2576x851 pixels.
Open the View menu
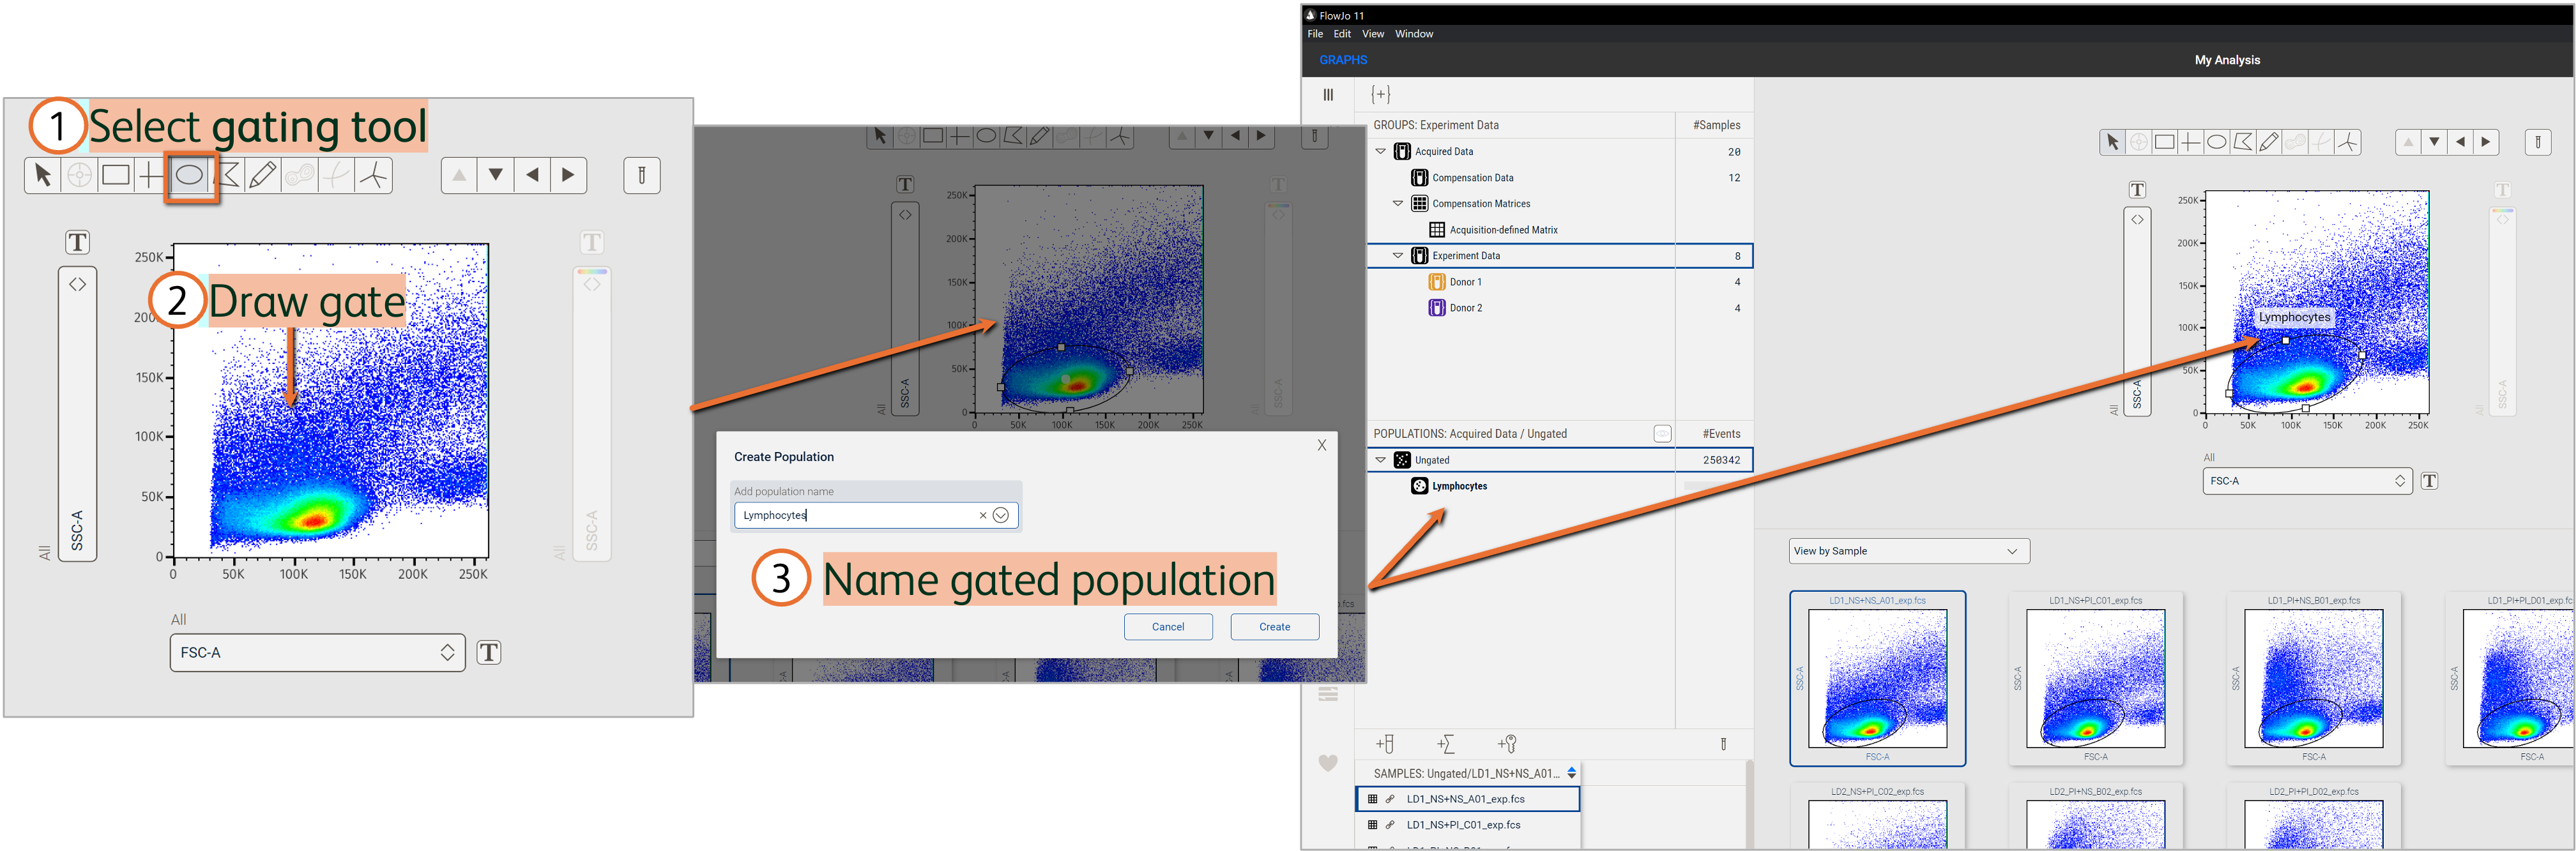pos(1372,34)
